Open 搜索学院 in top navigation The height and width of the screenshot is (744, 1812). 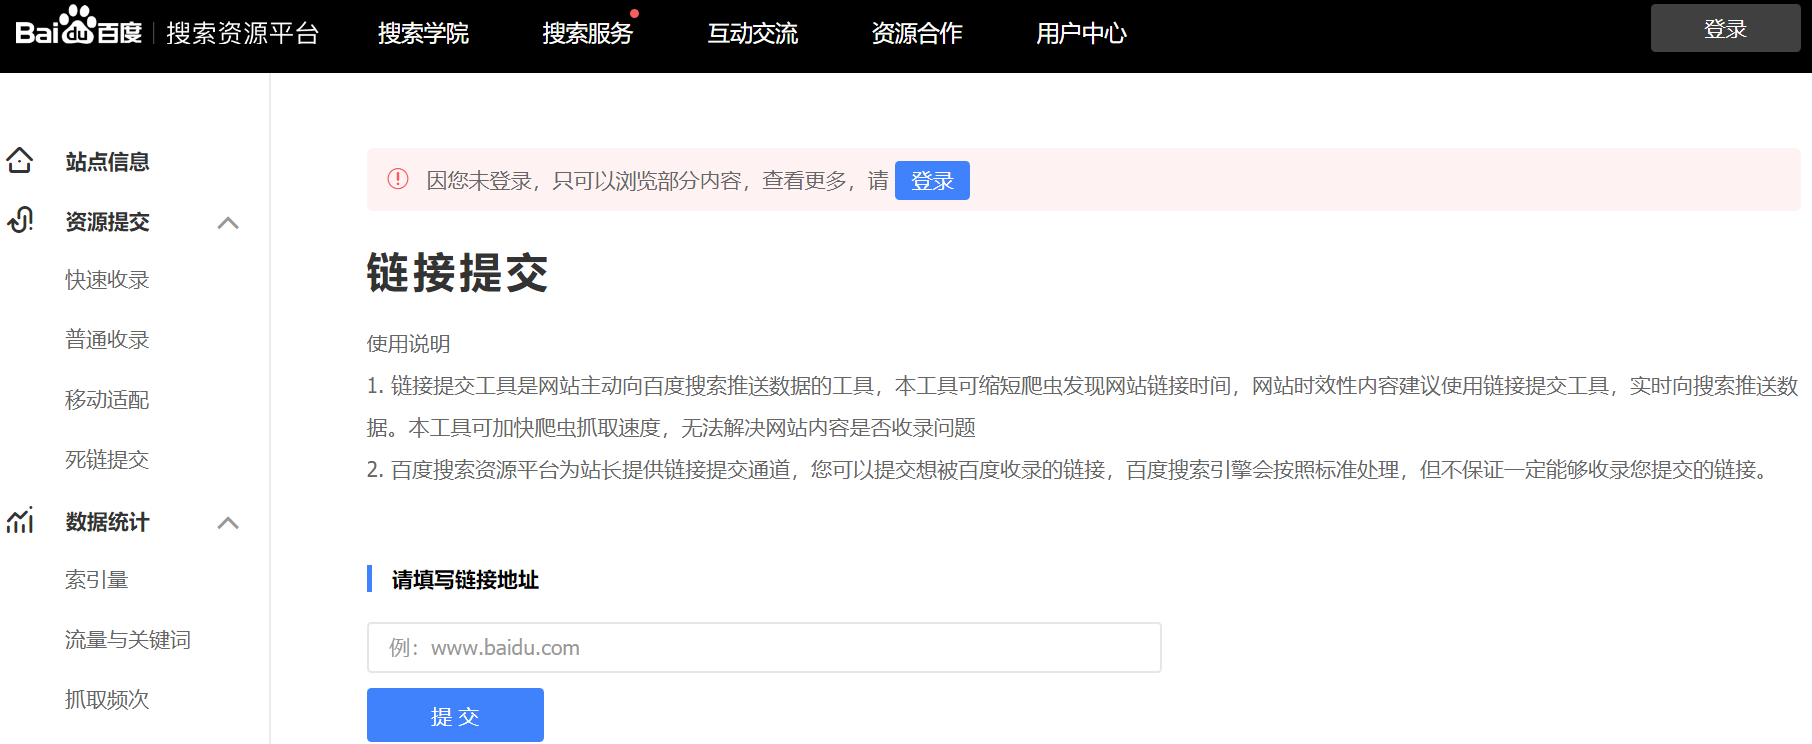point(423,33)
